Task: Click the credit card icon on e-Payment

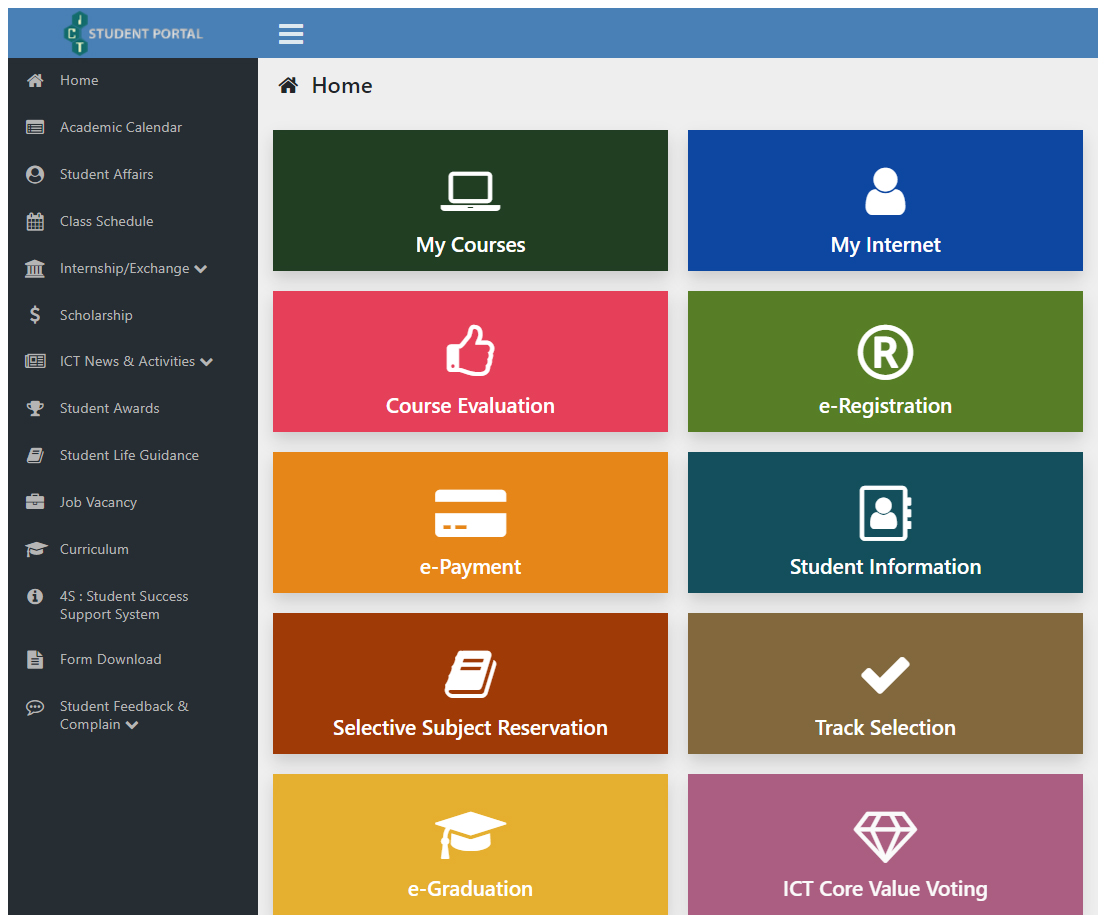Action: pos(470,513)
